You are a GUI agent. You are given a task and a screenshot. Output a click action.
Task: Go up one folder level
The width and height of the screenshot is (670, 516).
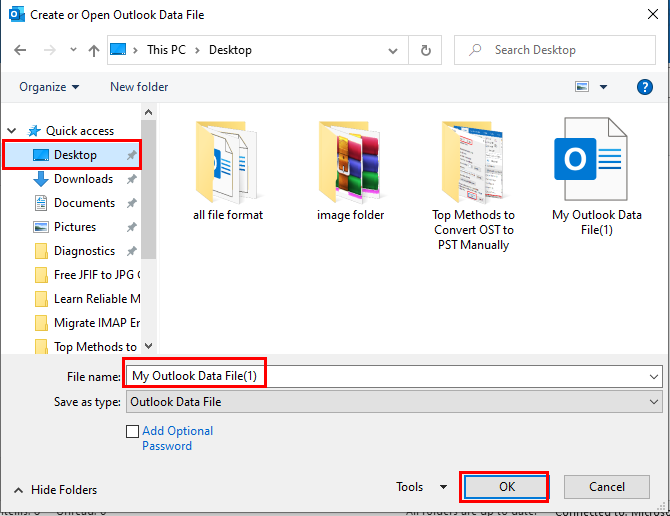tap(94, 50)
